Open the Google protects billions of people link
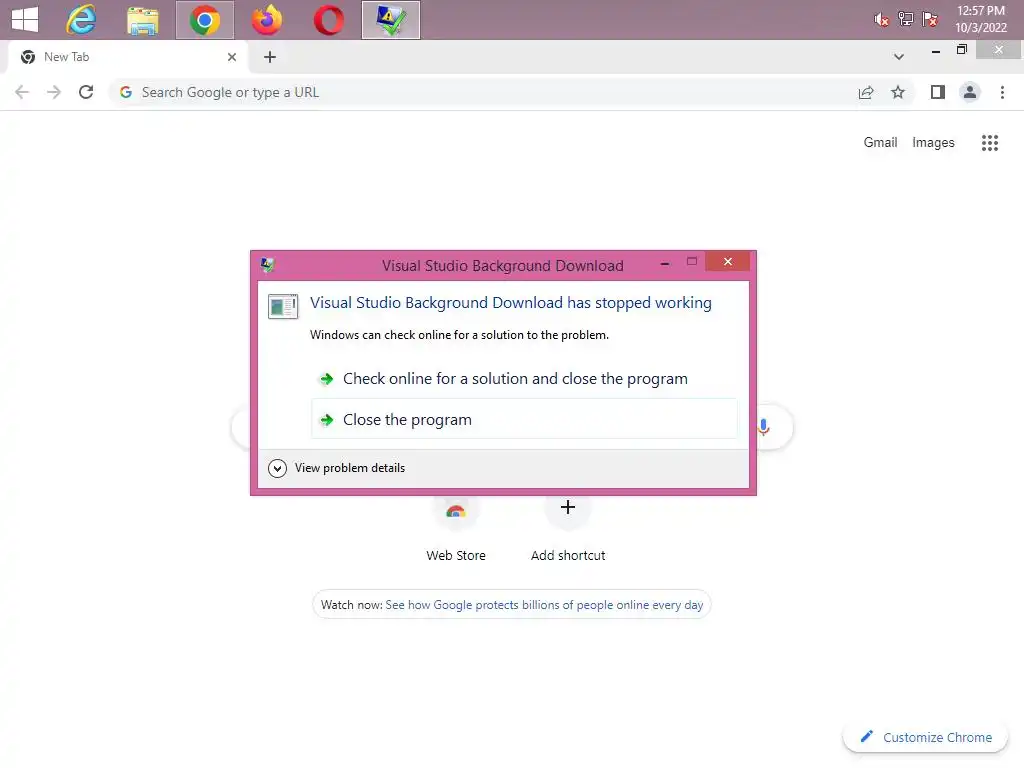Viewport: 1024px width, 768px height. 544,605
